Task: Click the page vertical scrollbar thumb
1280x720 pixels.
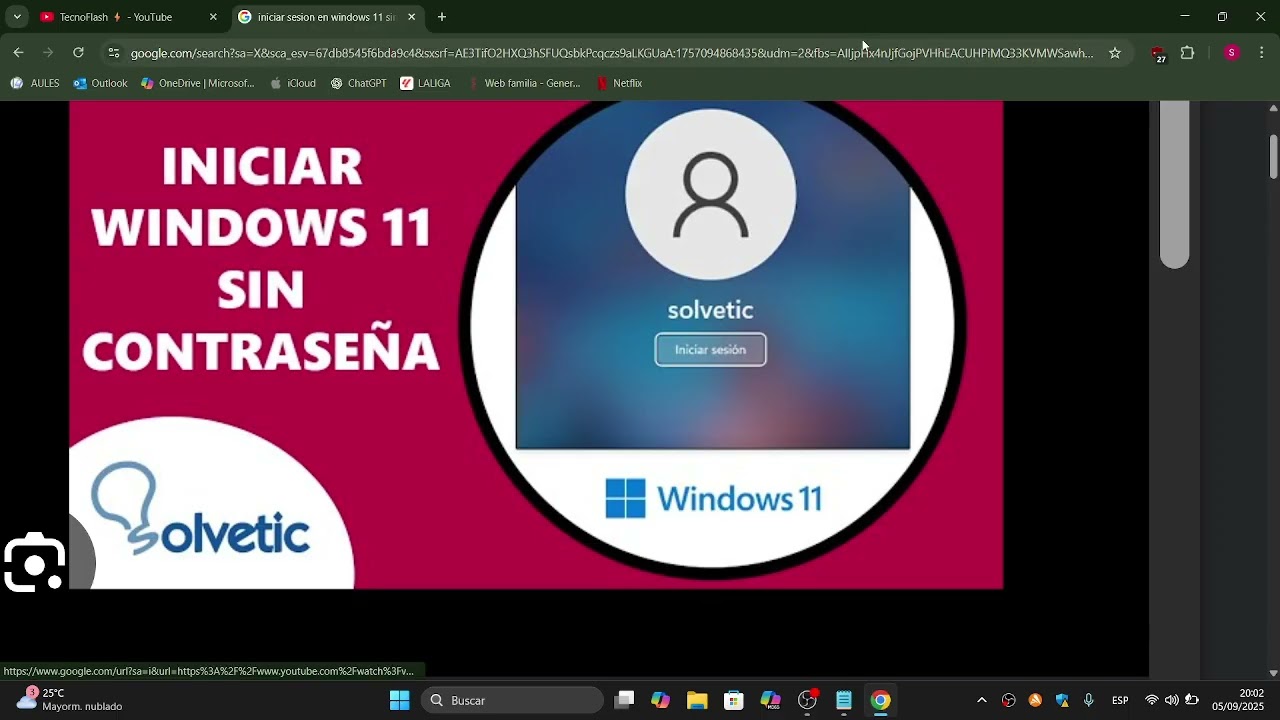Action: (1273, 155)
